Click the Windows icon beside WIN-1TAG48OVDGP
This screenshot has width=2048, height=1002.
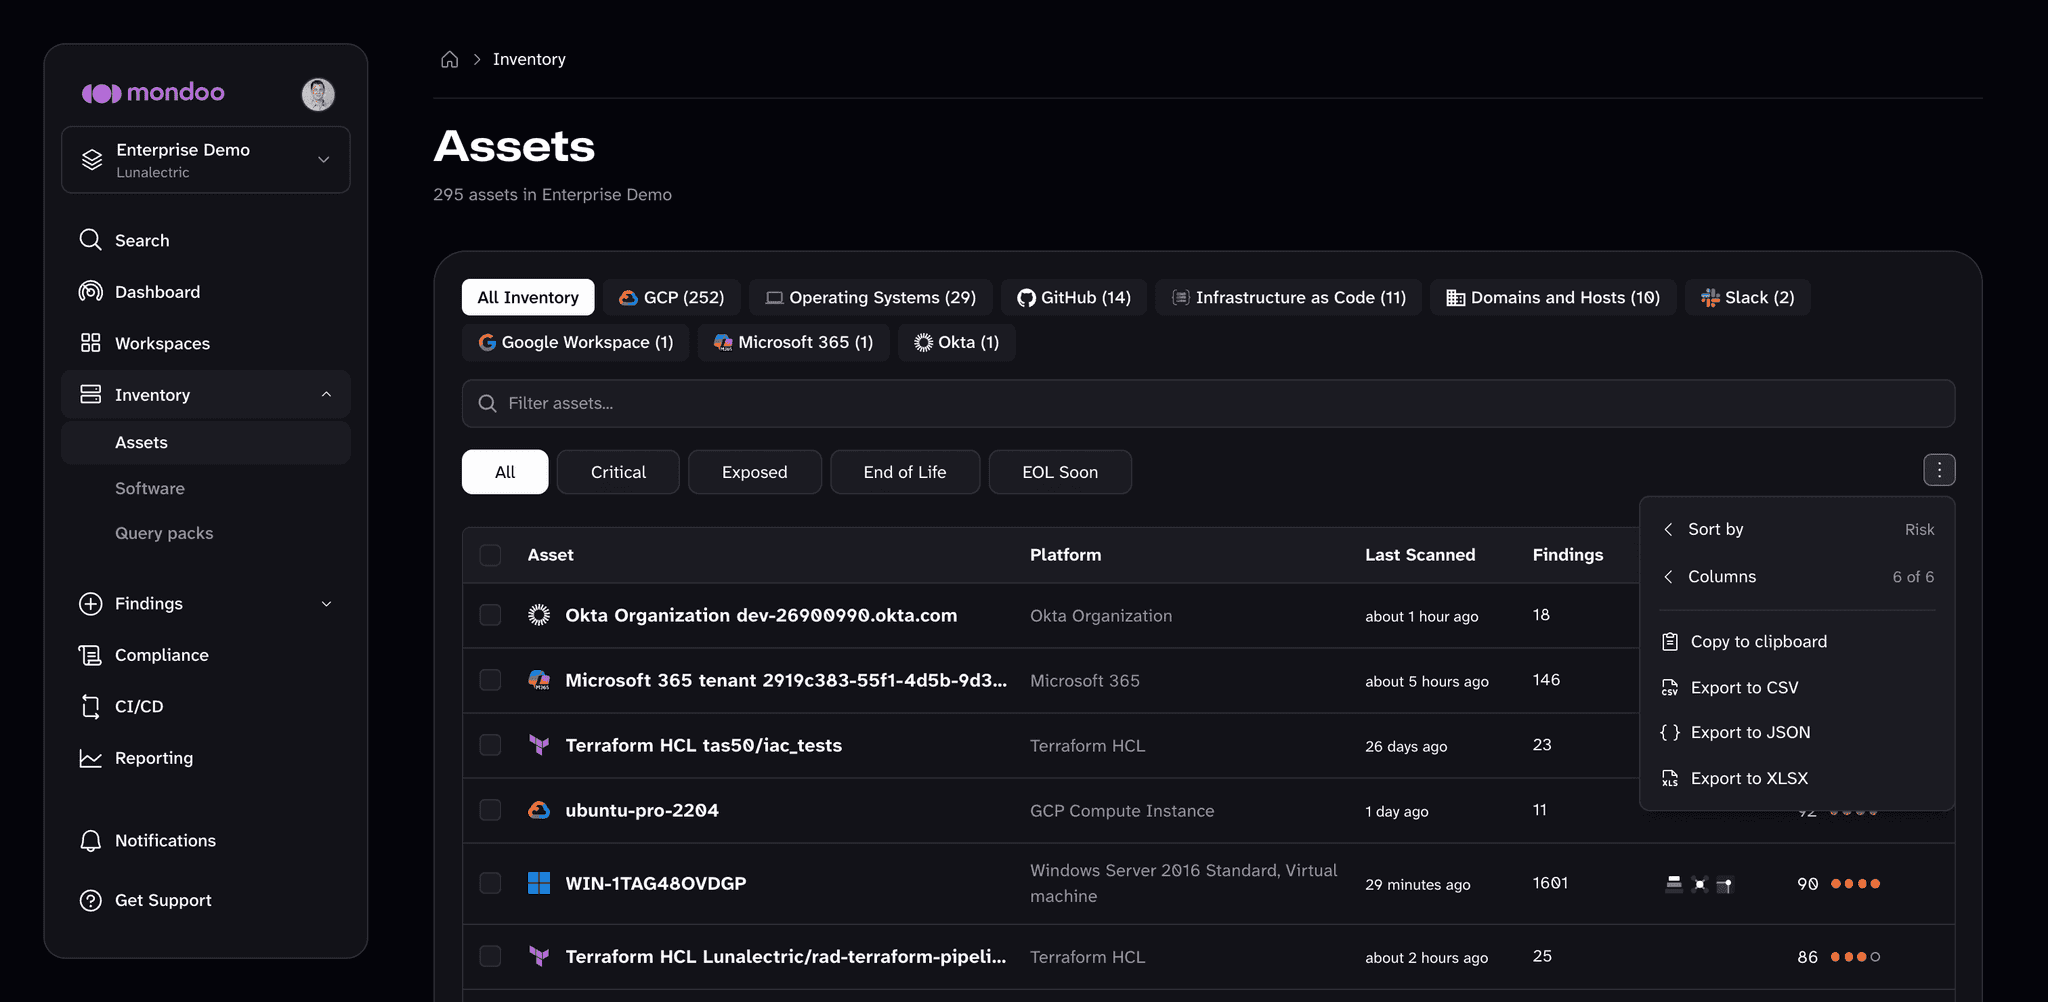[539, 883]
